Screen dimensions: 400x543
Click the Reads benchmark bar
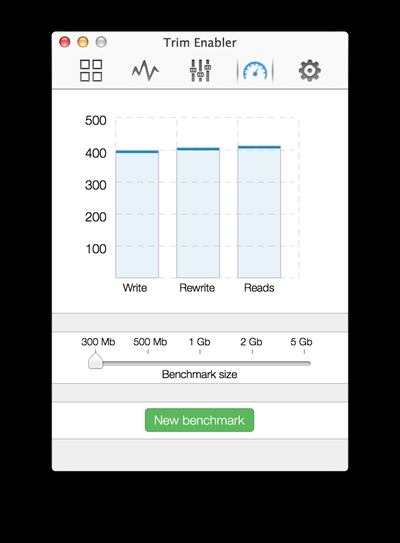click(x=259, y=212)
